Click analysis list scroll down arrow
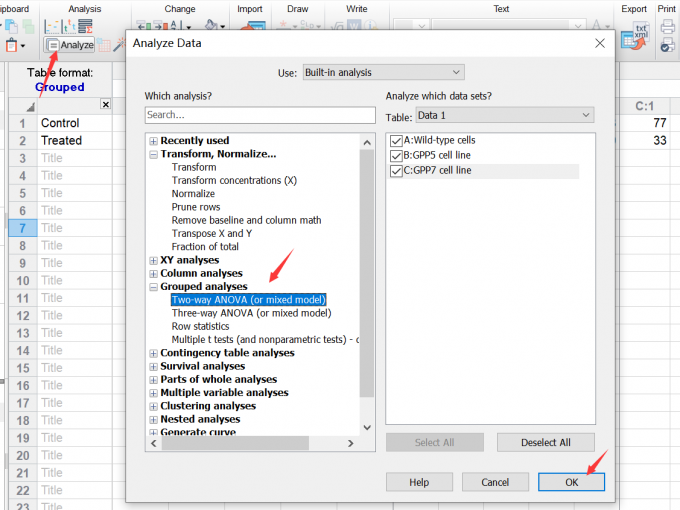The image size is (680, 510). [x=367, y=428]
